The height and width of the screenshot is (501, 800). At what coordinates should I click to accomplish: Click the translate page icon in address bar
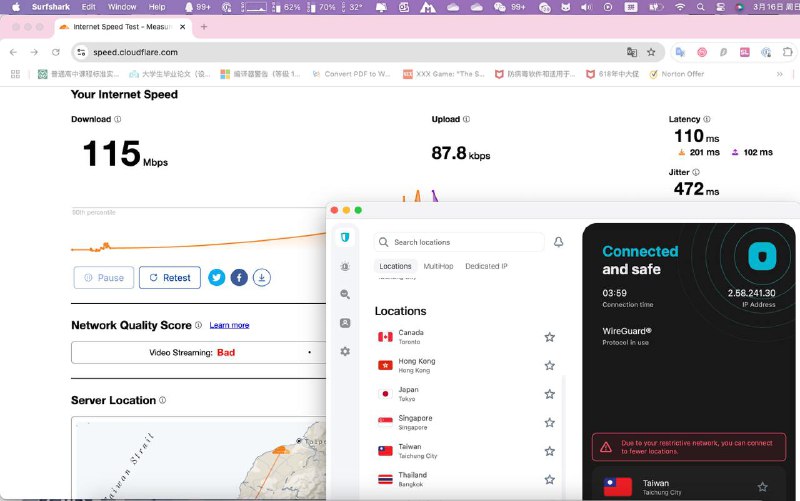632,52
